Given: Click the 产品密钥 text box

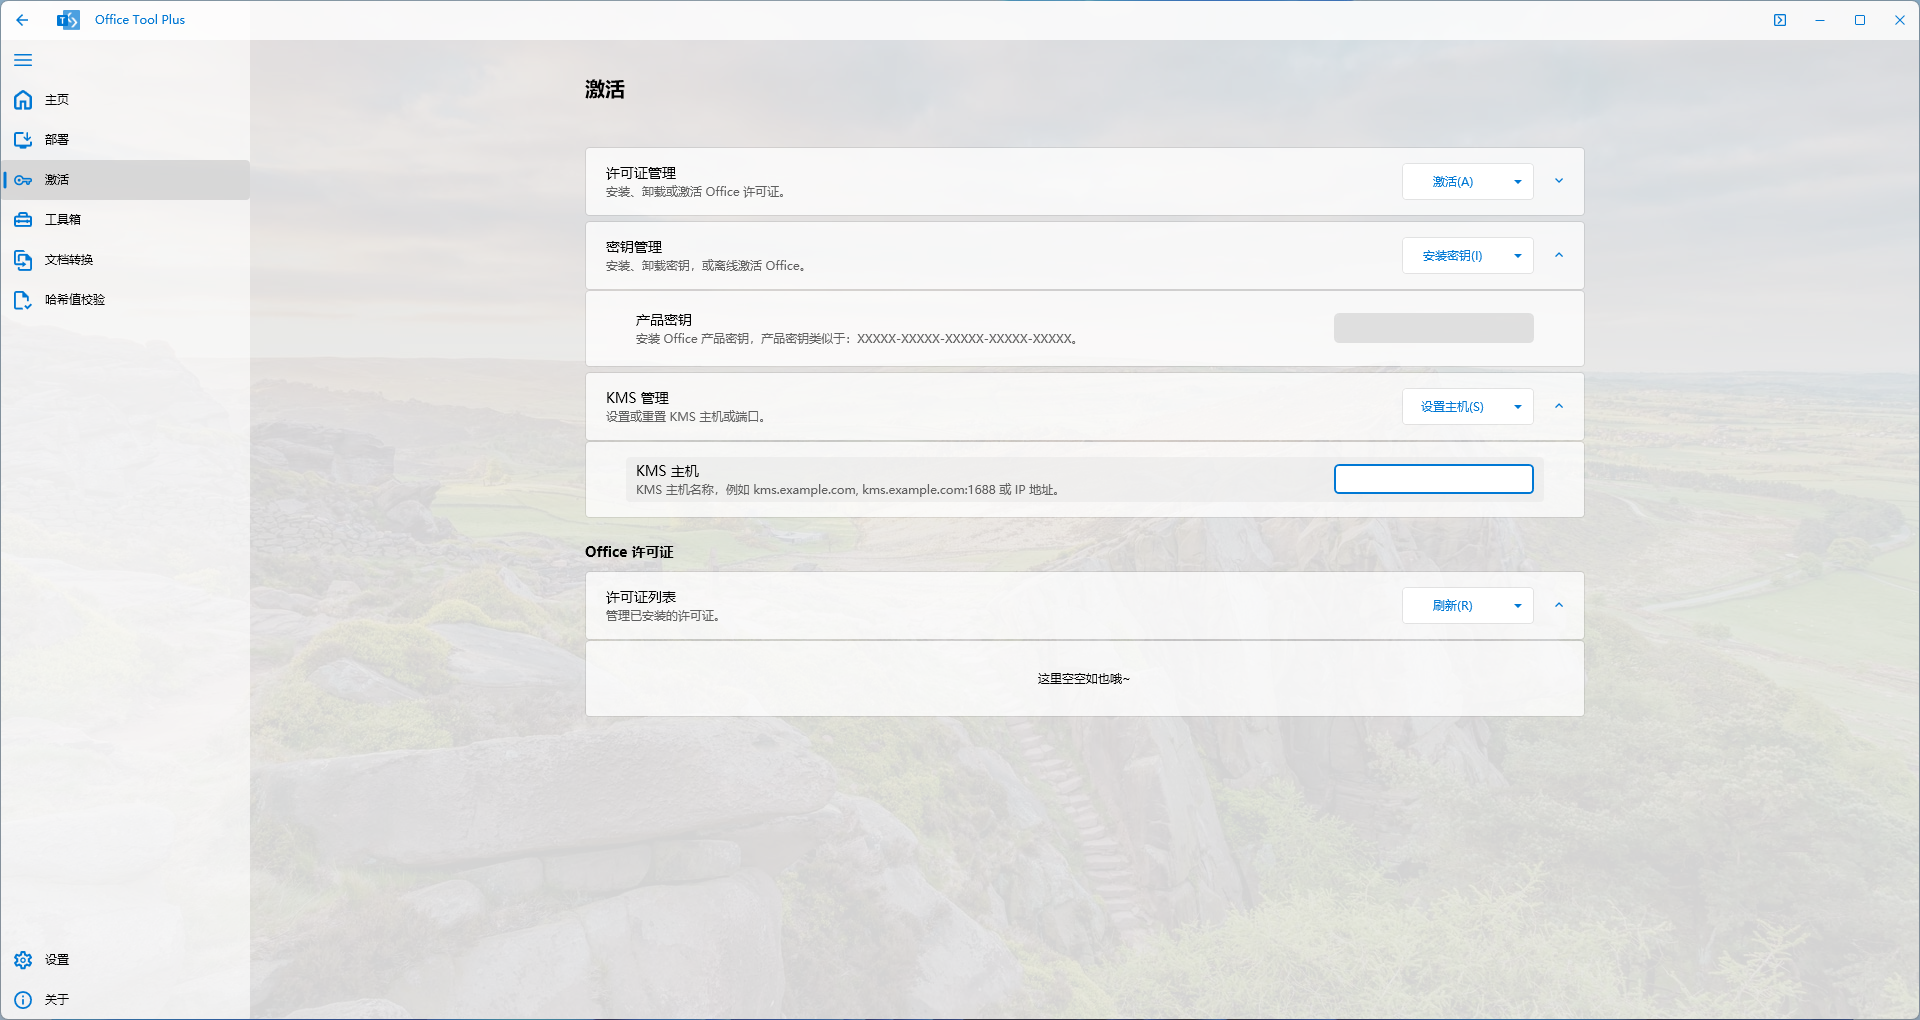Looking at the screenshot, I should tap(1433, 327).
